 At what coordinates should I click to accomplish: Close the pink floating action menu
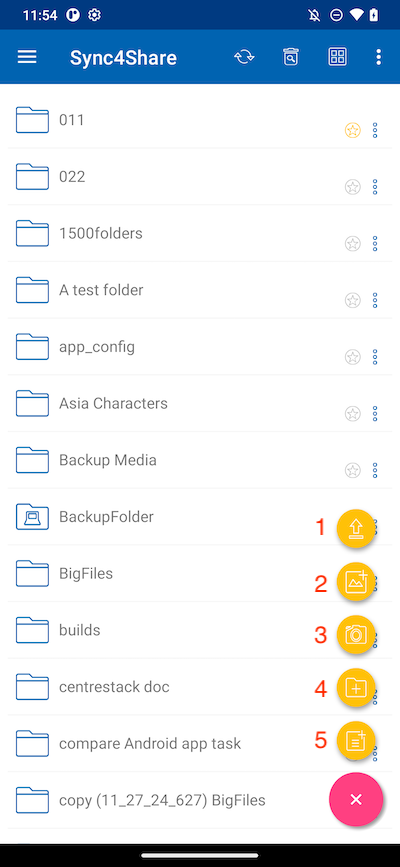pyautogui.click(x=356, y=799)
